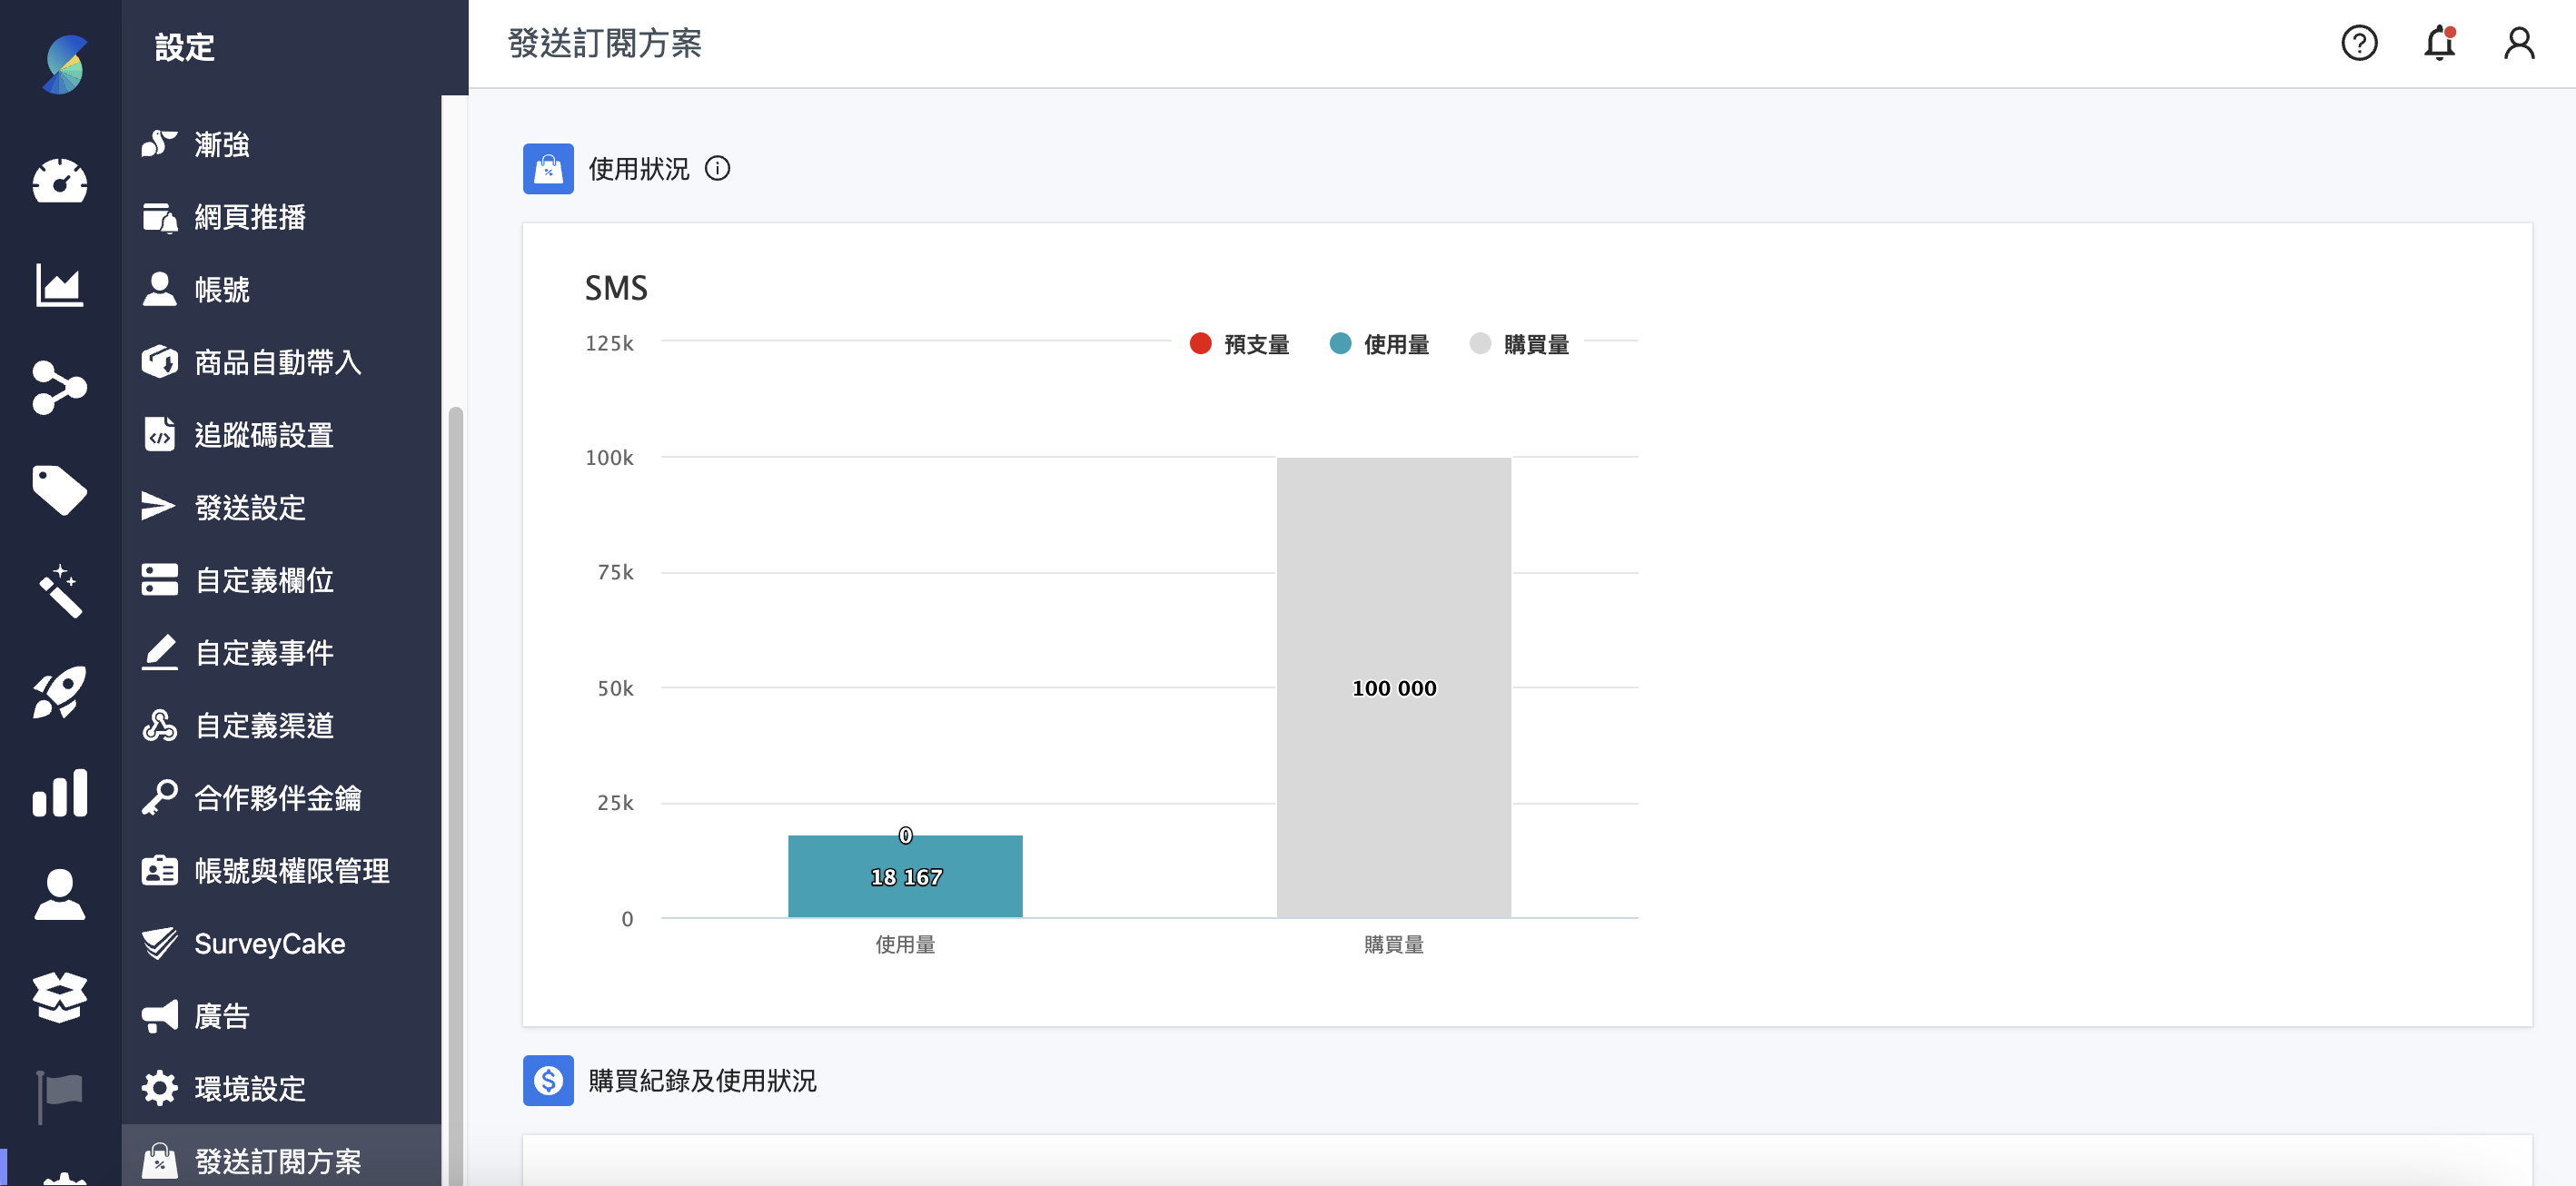The image size is (2576, 1186).
Task: Switch to 環境設定 in the settings menu
Action: (x=250, y=1087)
